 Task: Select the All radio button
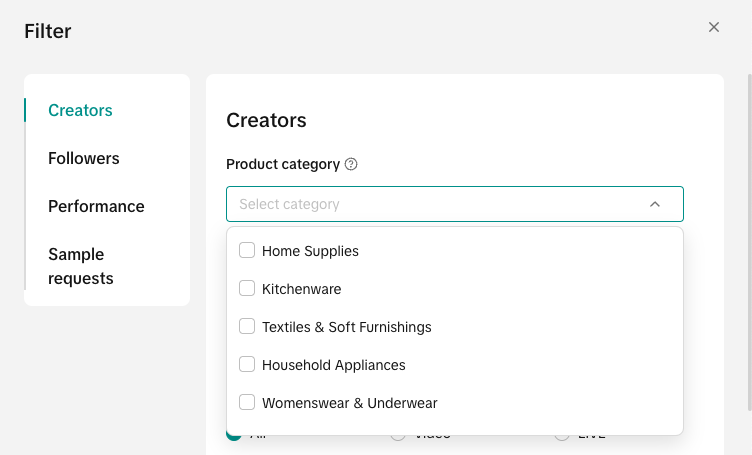pos(234,436)
